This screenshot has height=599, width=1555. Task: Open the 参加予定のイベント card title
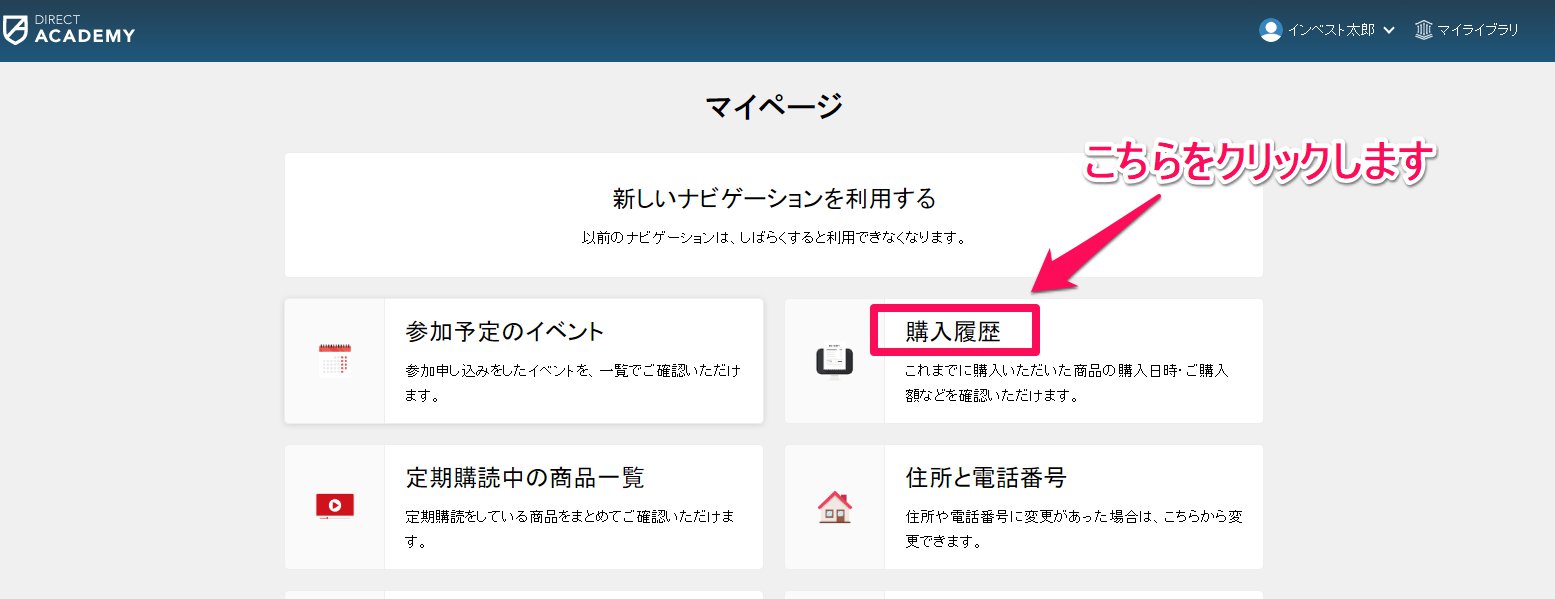pos(506,331)
